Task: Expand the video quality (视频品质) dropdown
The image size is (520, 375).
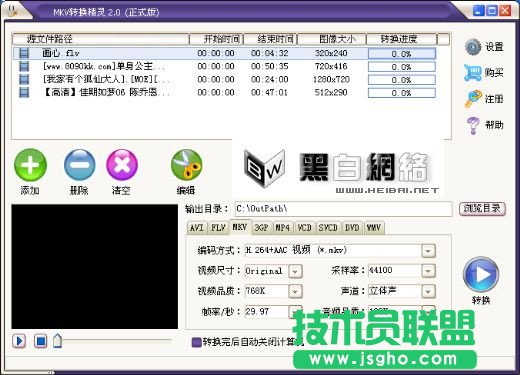Action: [x=295, y=292]
